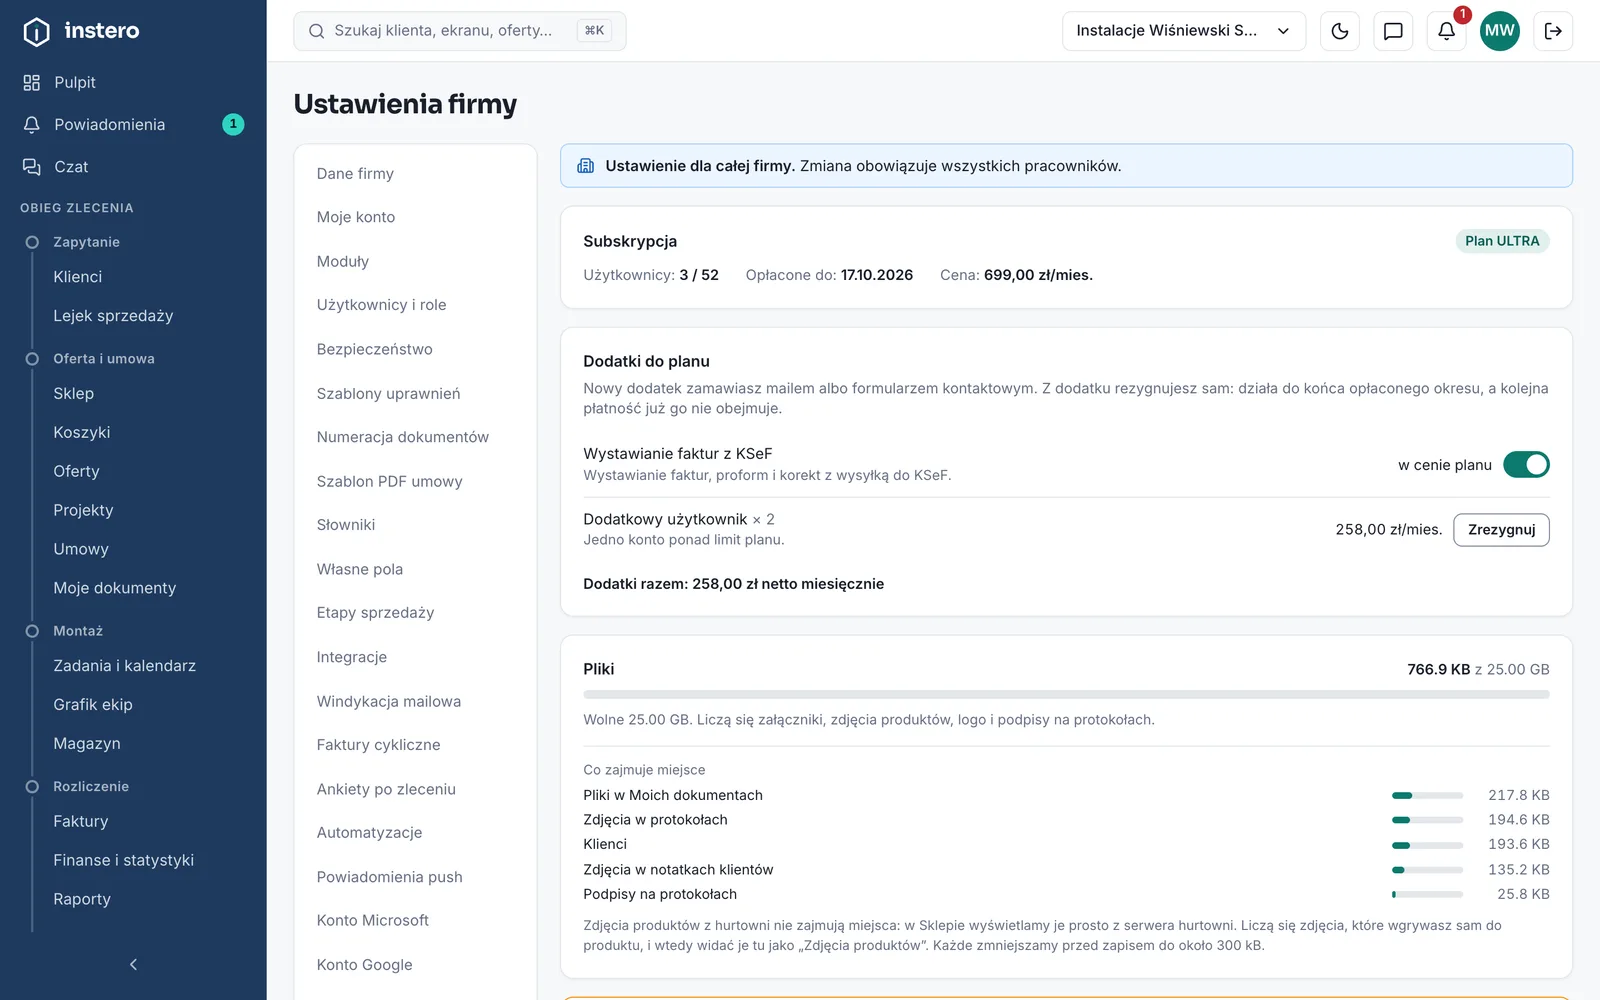Collapse the sidebar with the chevron
The image size is (1600, 1000).
coord(133,964)
